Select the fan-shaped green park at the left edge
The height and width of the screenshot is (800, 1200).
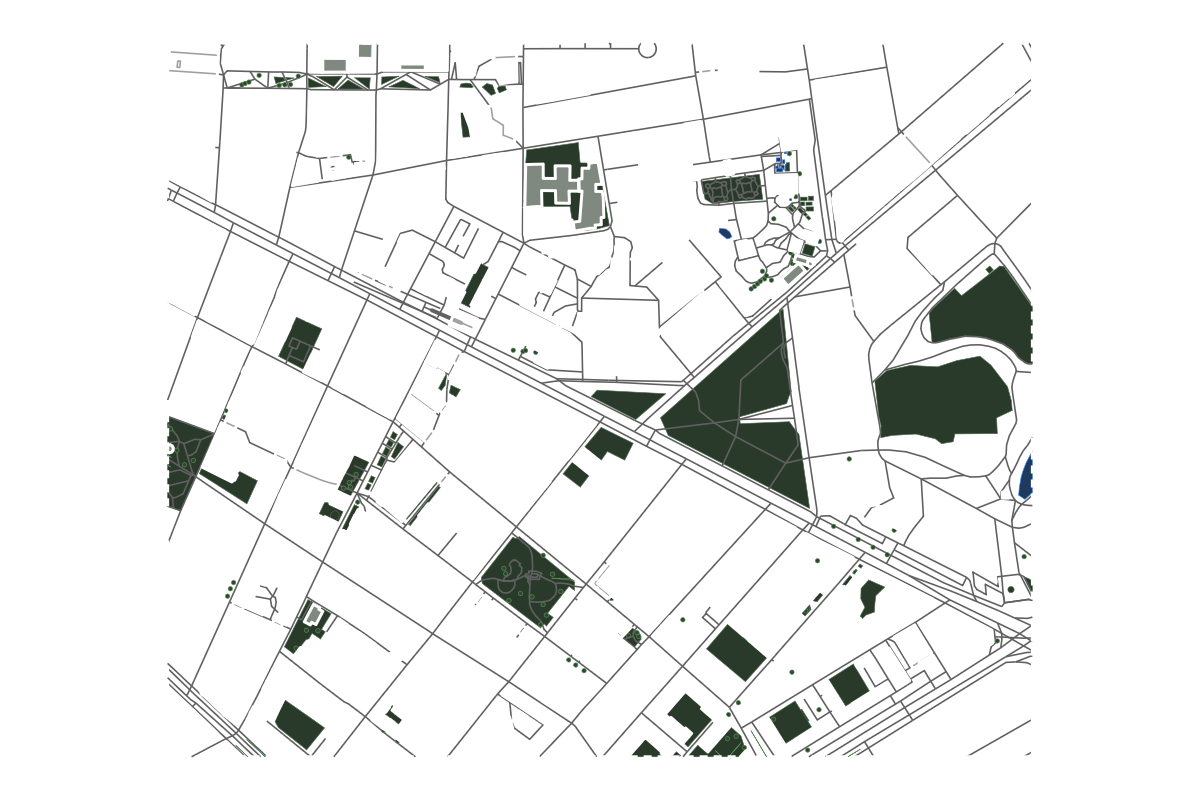point(188,463)
